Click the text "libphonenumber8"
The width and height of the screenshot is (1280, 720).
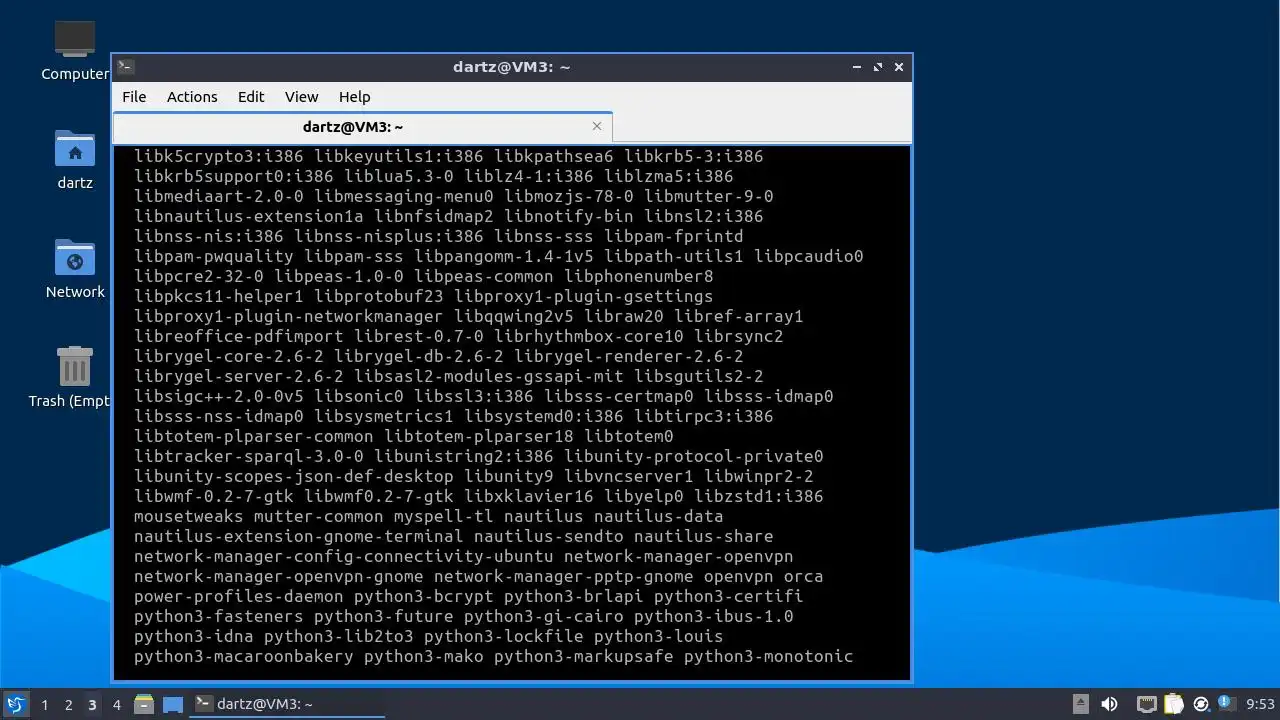click(x=639, y=276)
